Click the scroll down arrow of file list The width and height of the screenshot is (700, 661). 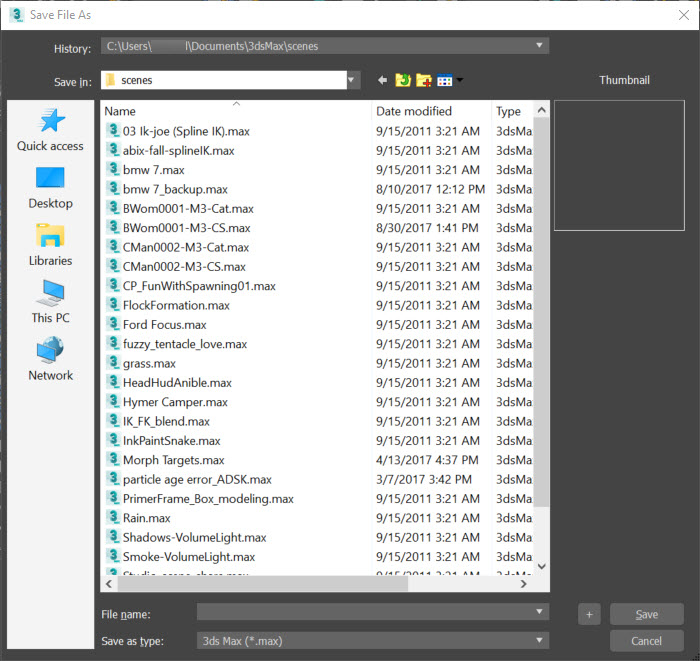point(542,566)
